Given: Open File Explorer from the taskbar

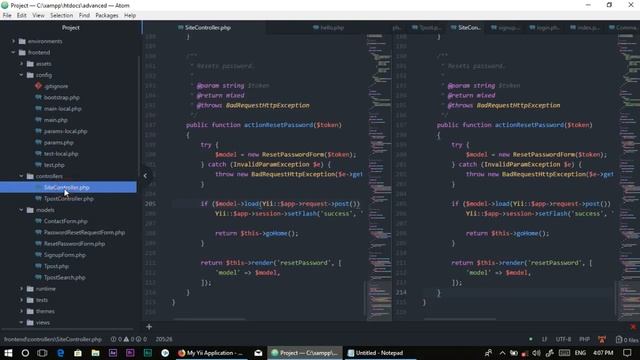Looking at the screenshot, I should [96, 353].
